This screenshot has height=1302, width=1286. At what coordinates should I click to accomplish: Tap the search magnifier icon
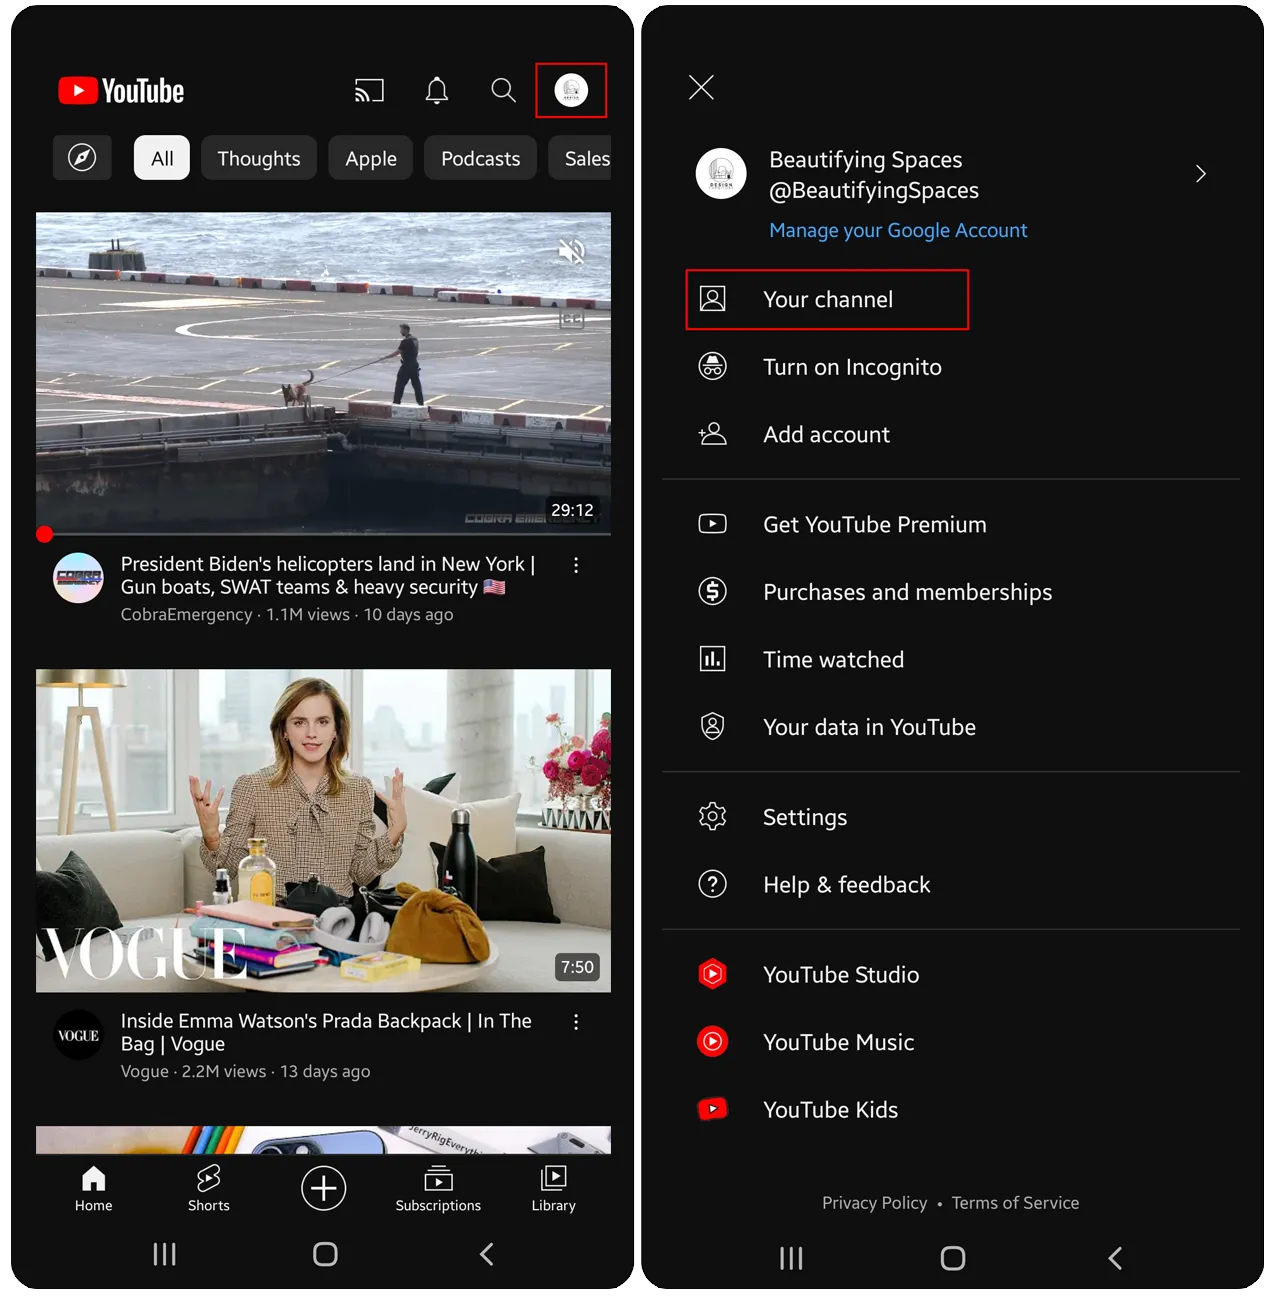pos(503,91)
